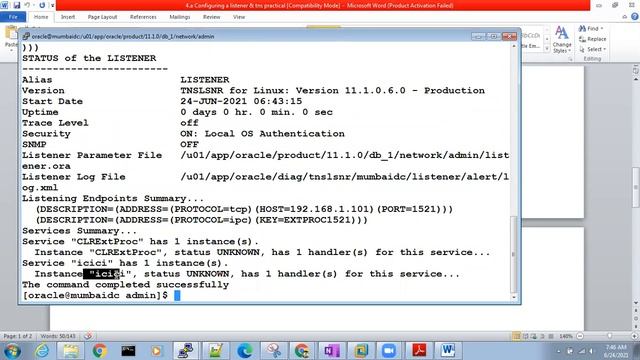
Task: Click Replace in the Editing group
Action: point(593,39)
